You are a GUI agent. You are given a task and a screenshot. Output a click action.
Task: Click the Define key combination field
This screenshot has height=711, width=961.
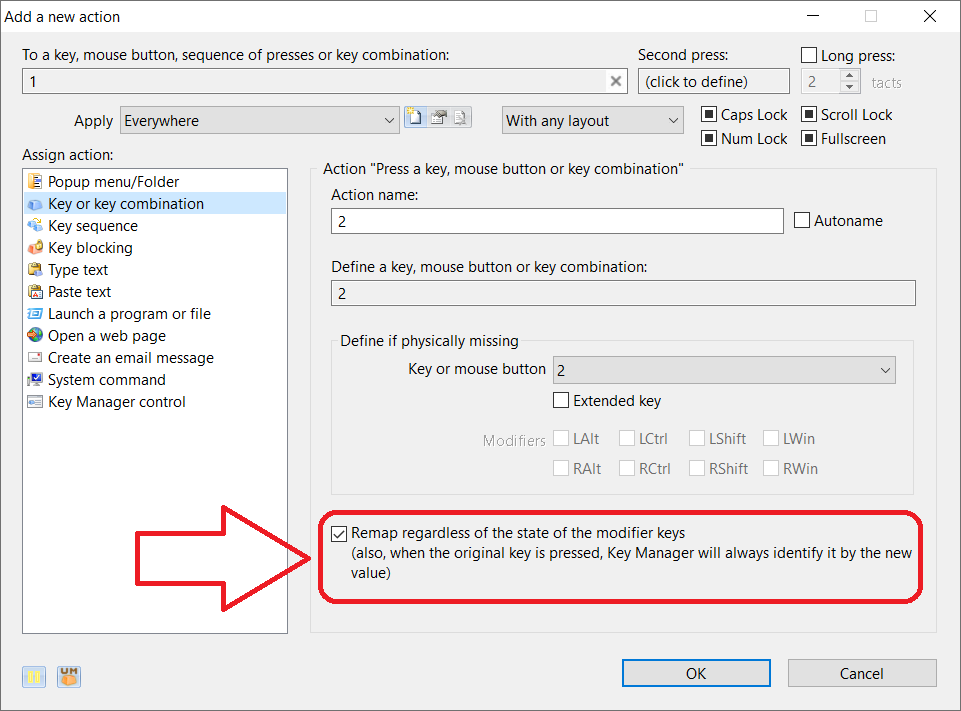coord(623,293)
